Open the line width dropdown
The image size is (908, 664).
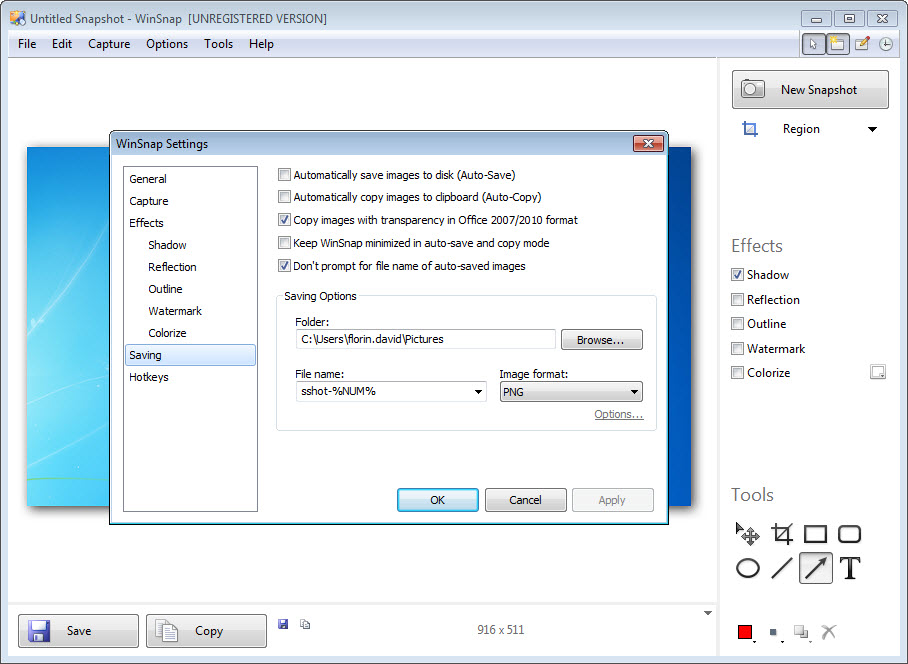(x=775, y=633)
